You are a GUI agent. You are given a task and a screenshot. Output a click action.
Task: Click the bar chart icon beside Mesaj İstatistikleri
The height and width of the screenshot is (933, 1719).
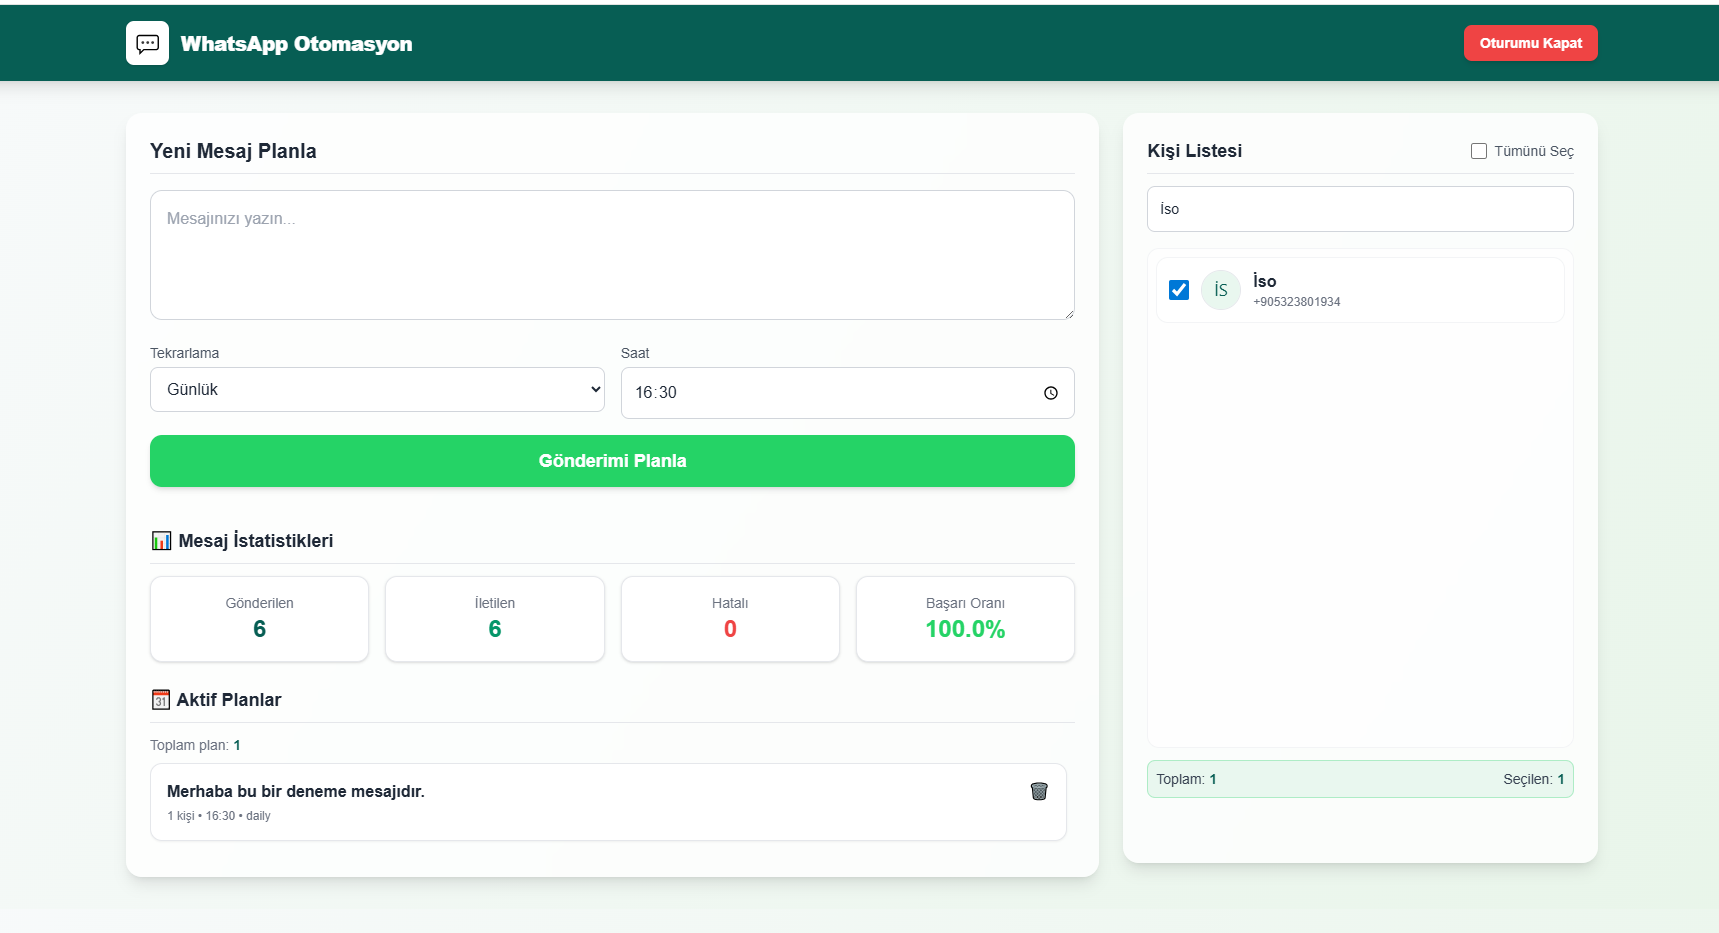161,541
